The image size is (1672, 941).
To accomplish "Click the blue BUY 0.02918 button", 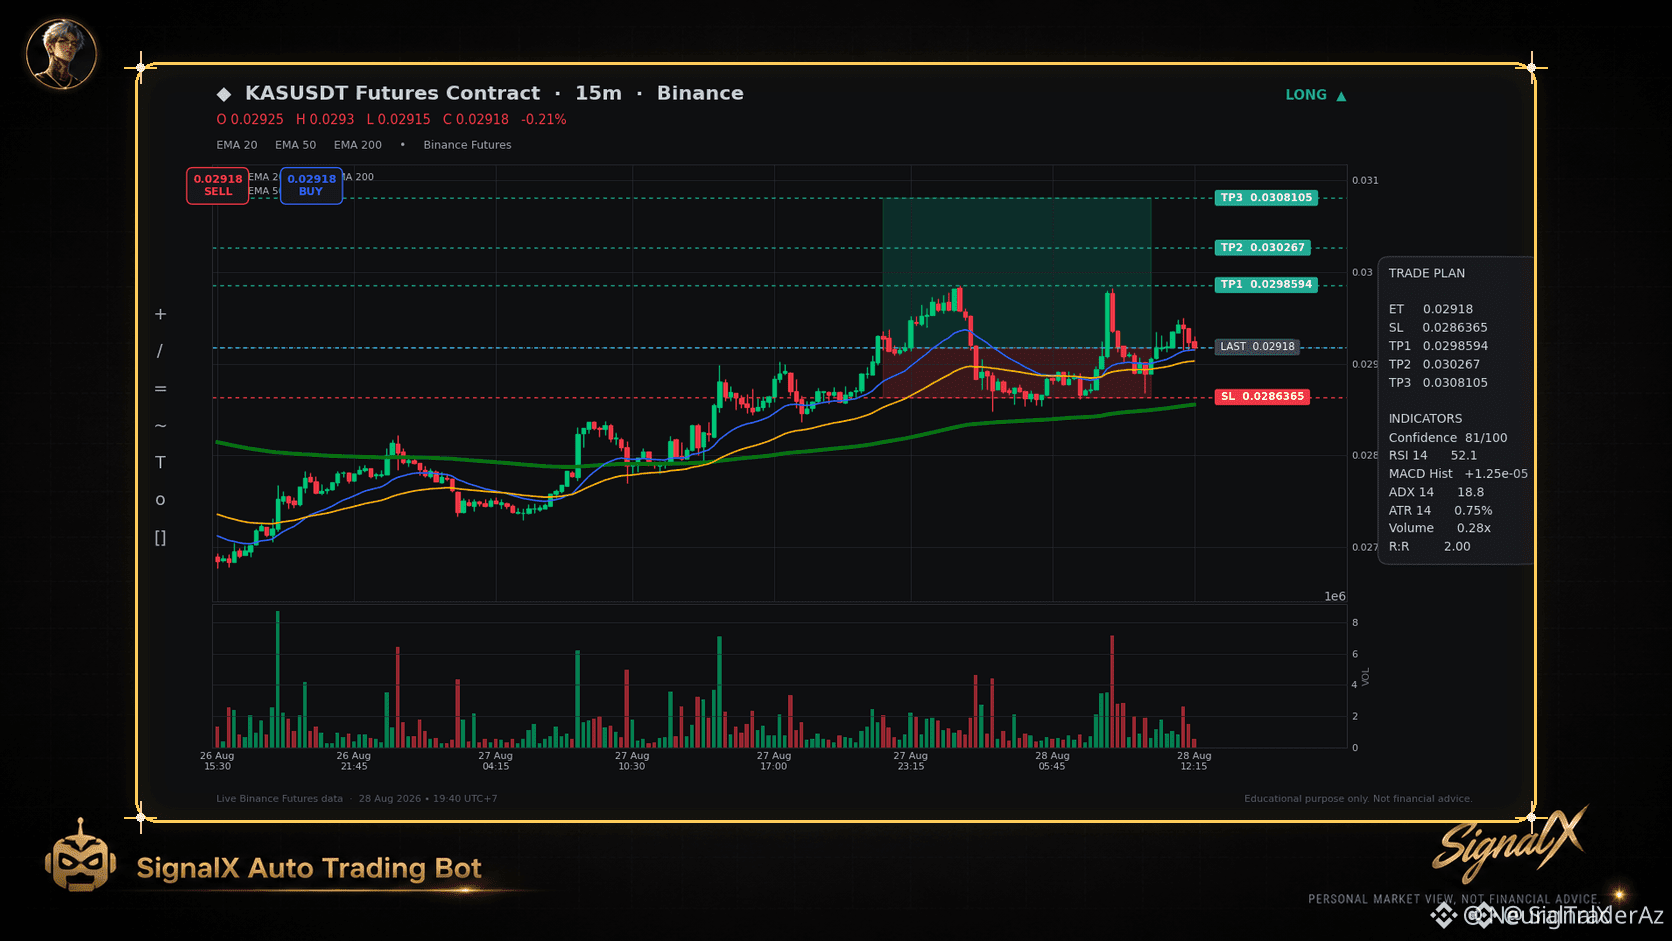I will coord(311,185).
